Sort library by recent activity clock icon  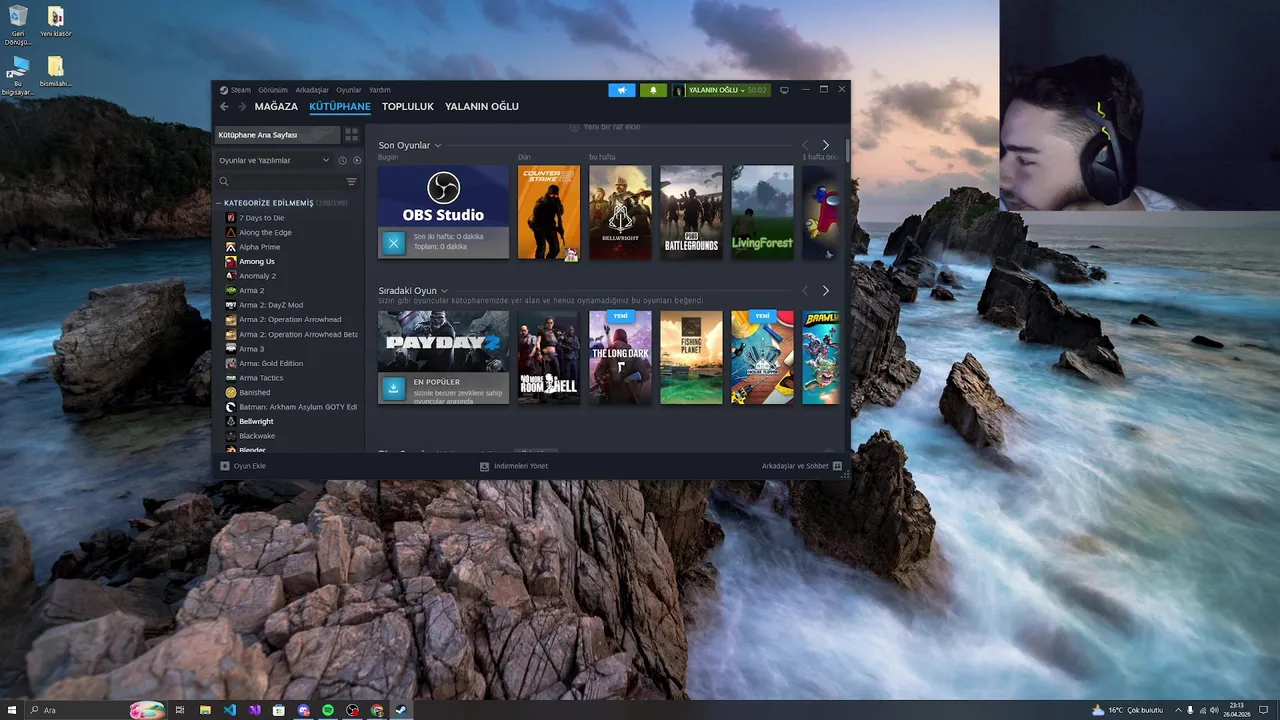click(x=342, y=160)
